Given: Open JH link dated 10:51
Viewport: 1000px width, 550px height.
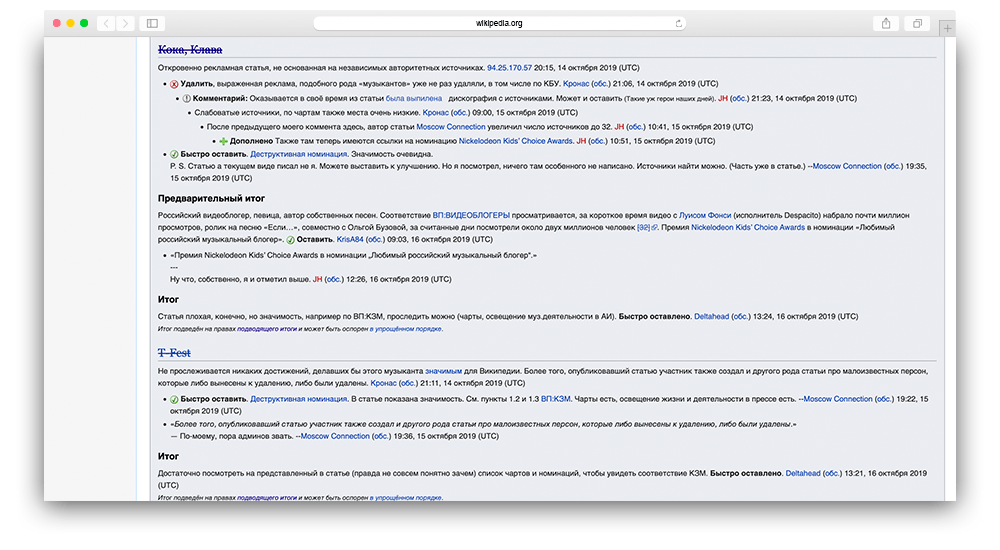Looking at the screenshot, I should tap(581, 141).
